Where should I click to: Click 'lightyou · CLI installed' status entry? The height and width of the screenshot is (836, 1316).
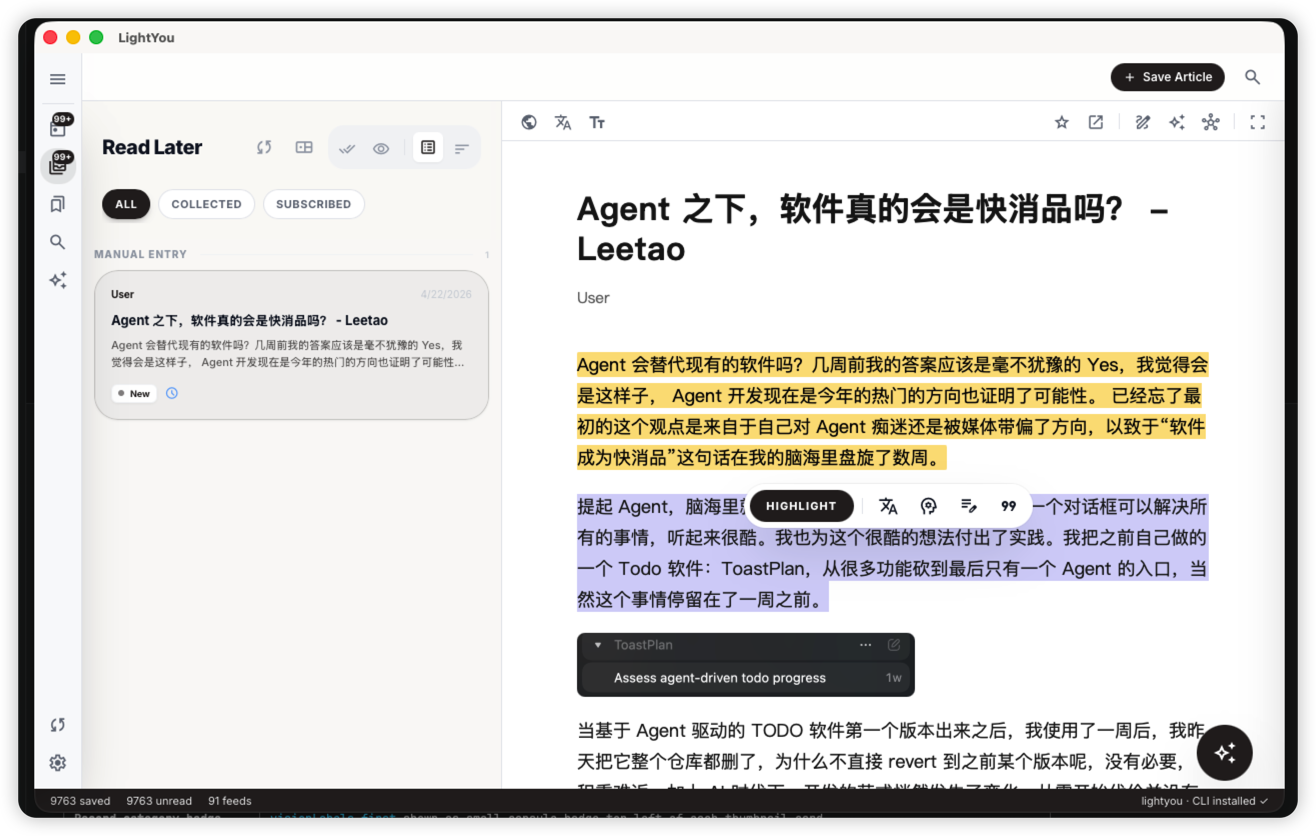coord(1205,801)
